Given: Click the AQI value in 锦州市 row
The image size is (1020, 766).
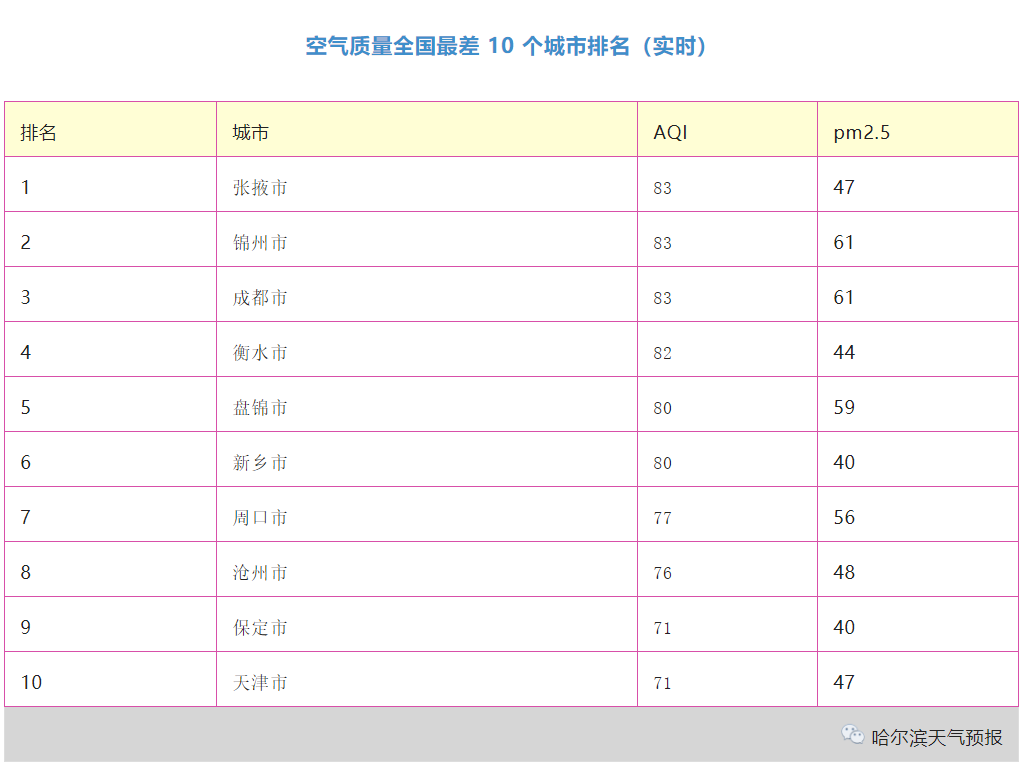Looking at the screenshot, I should click(662, 243).
